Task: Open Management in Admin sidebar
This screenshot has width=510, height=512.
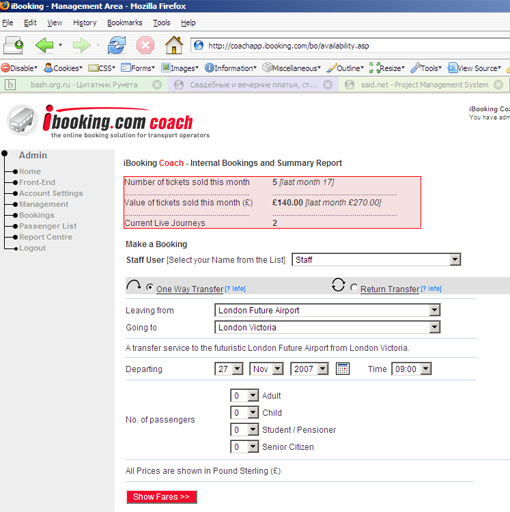Action: (44, 204)
